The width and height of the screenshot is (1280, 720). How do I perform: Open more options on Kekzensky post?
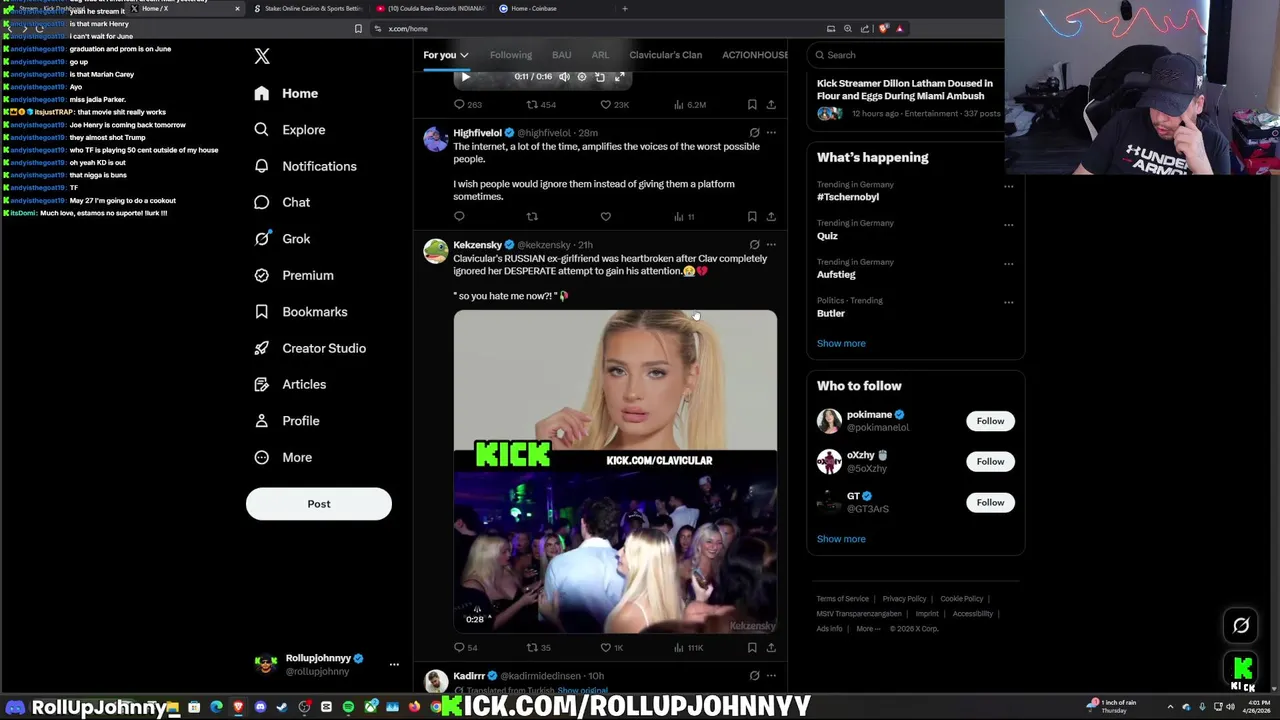[771, 244]
